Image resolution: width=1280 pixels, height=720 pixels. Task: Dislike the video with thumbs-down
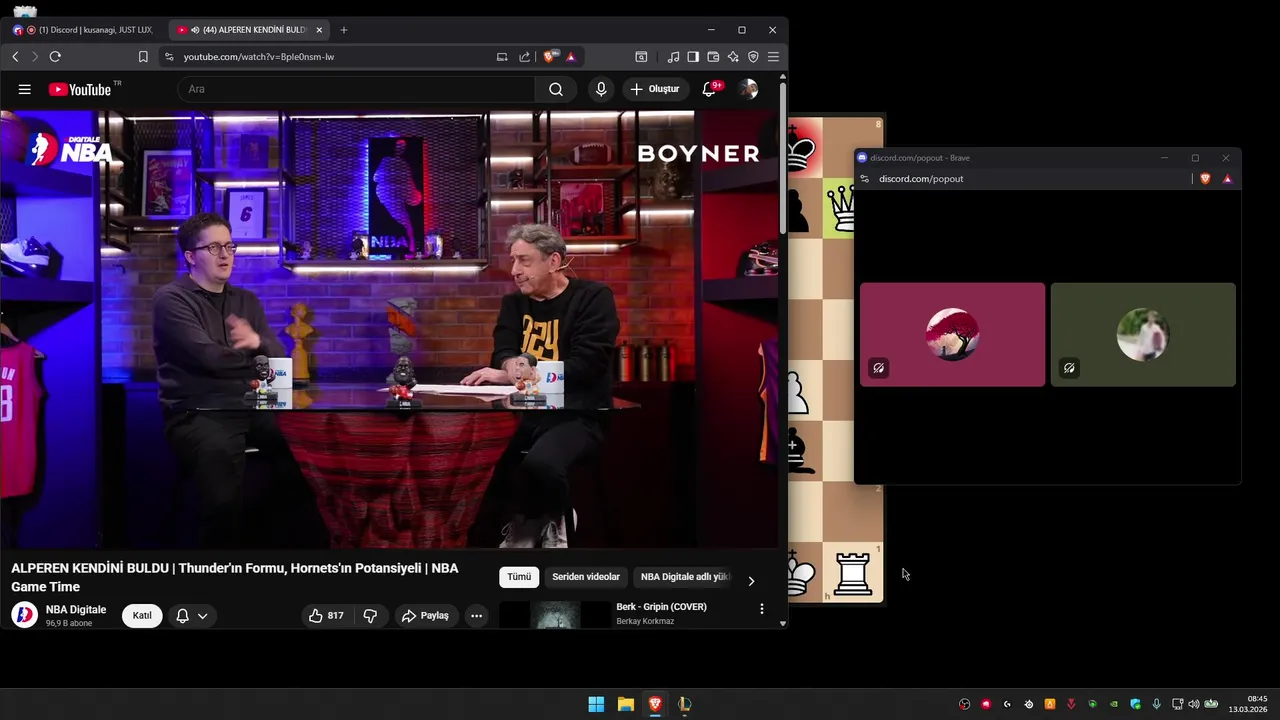click(x=370, y=616)
